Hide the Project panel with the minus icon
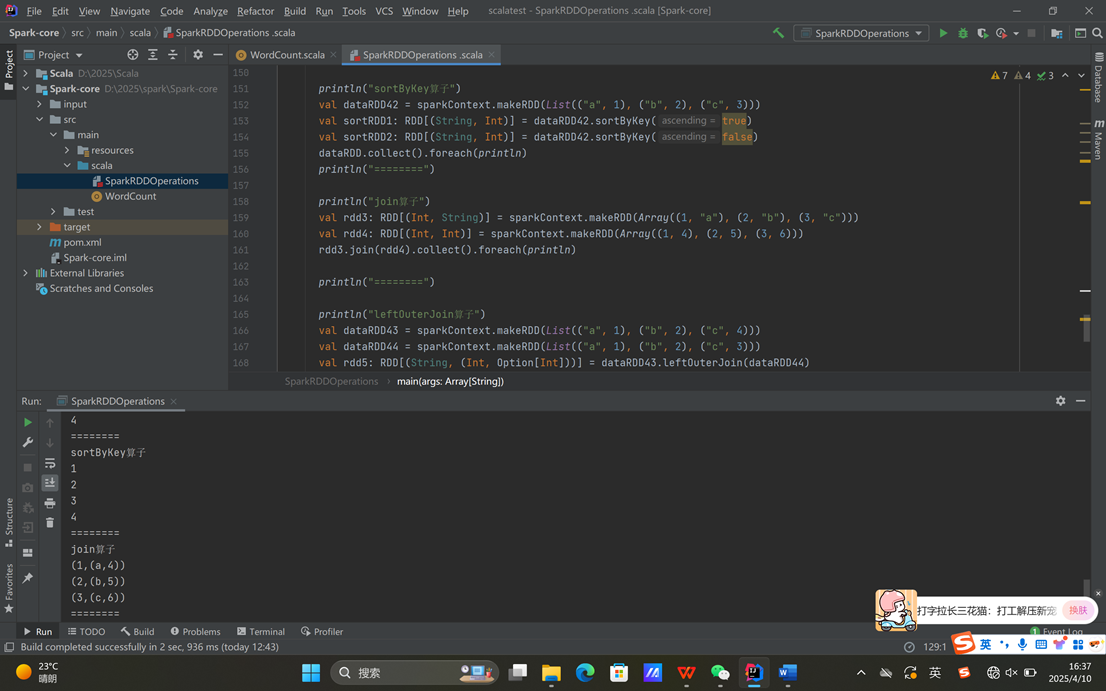This screenshot has height=691, width=1106. pos(218,54)
